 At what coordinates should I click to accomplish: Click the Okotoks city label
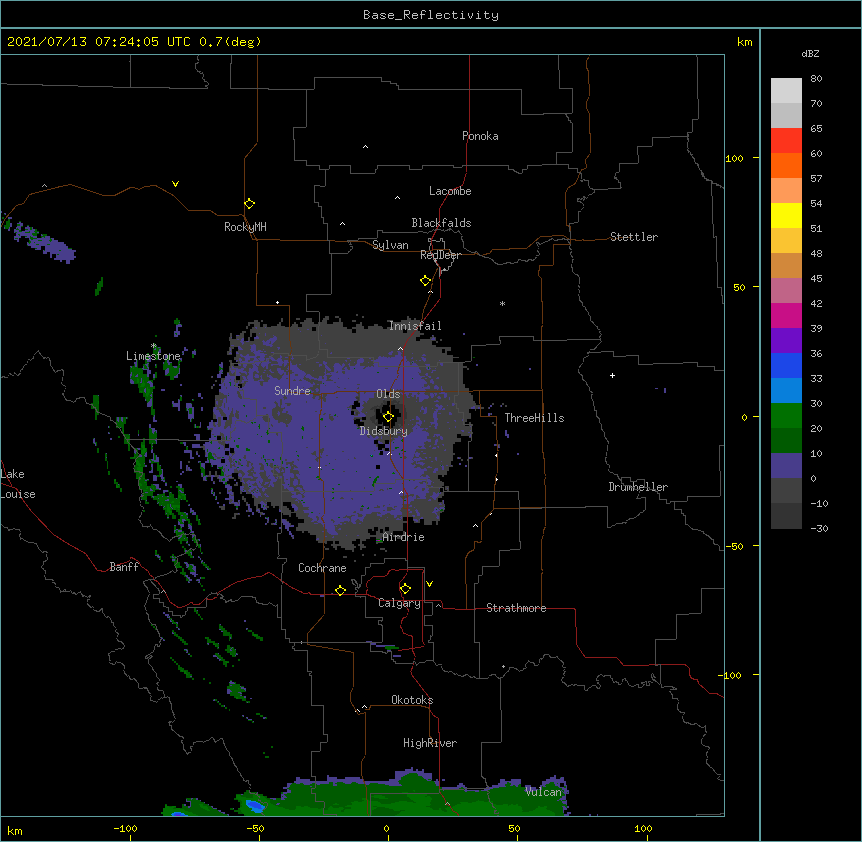[x=412, y=700]
